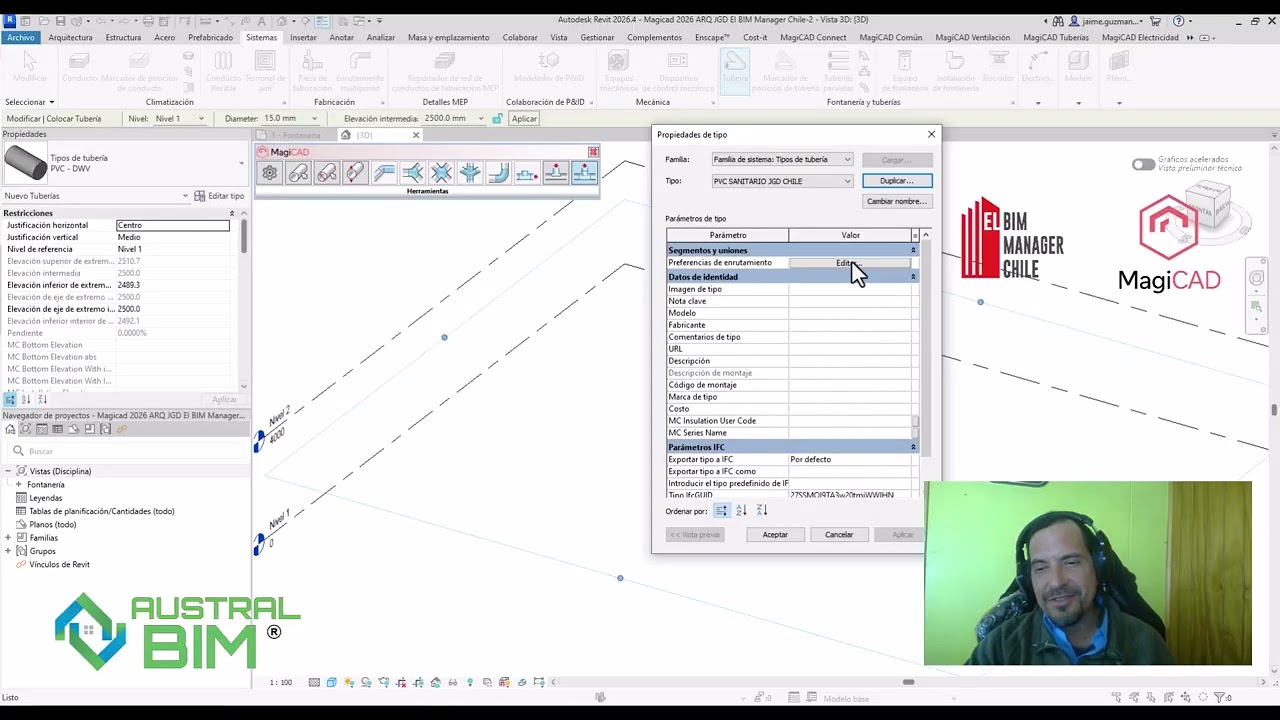
Task: Click Editar routing preferences button
Action: coord(850,263)
